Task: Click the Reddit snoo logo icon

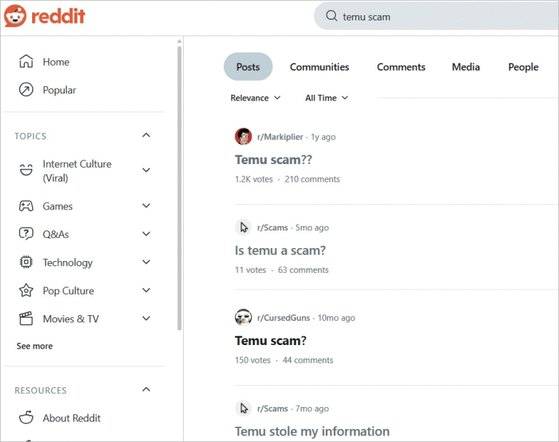Action: tap(15, 16)
